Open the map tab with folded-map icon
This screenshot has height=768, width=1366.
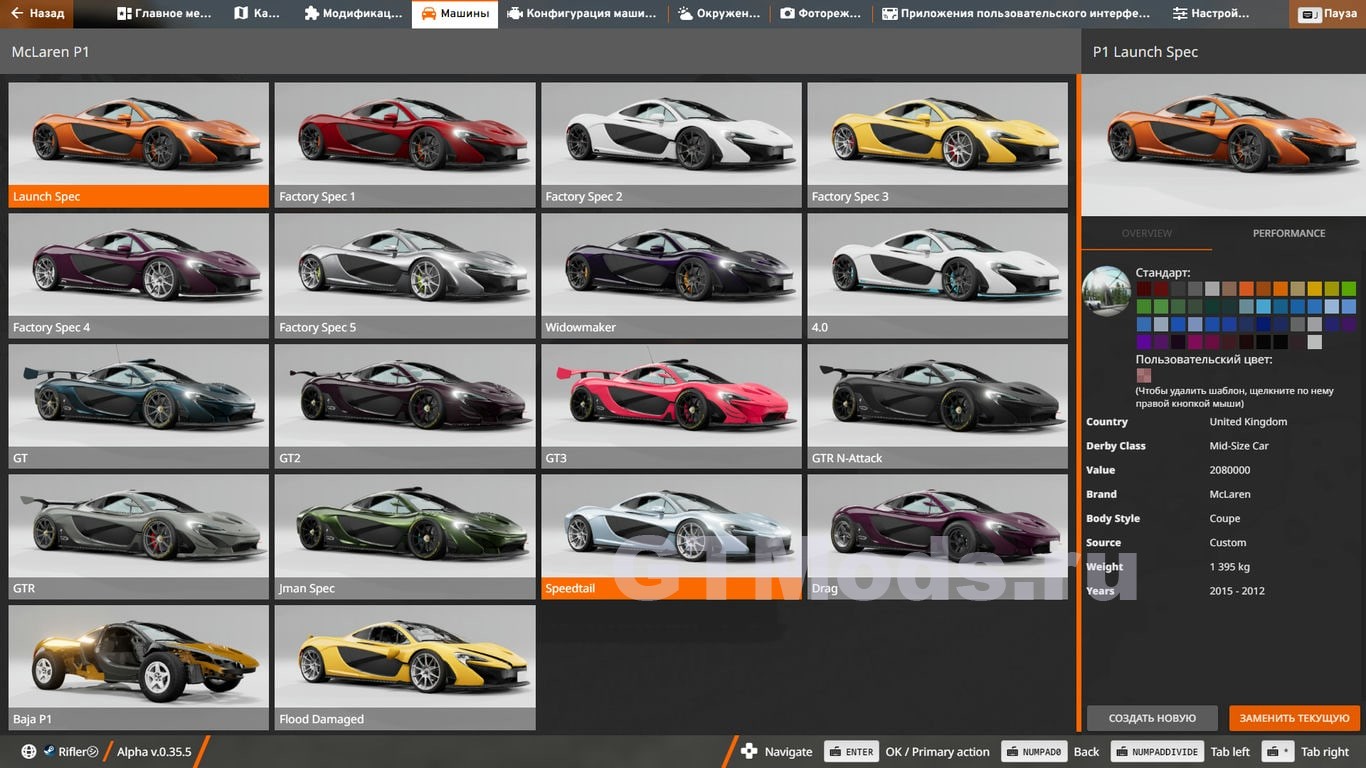pyautogui.click(x=257, y=14)
